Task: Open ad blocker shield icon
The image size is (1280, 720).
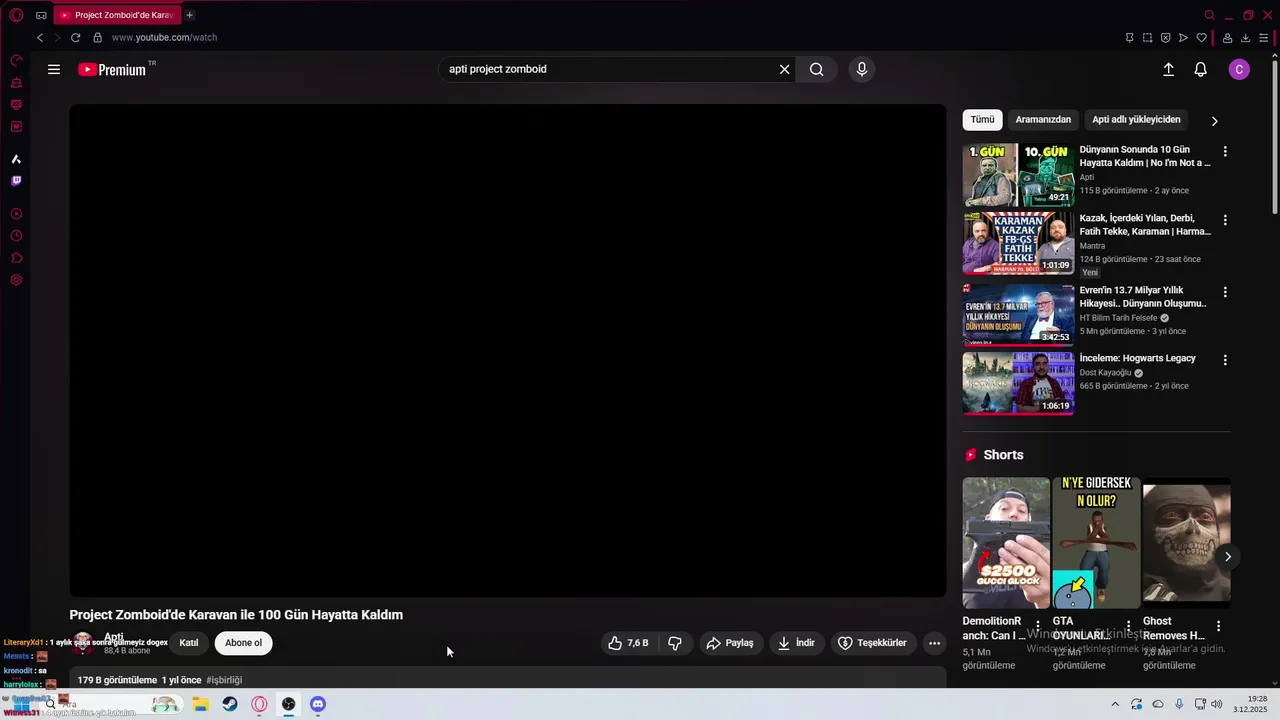Action: click(1165, 37)
